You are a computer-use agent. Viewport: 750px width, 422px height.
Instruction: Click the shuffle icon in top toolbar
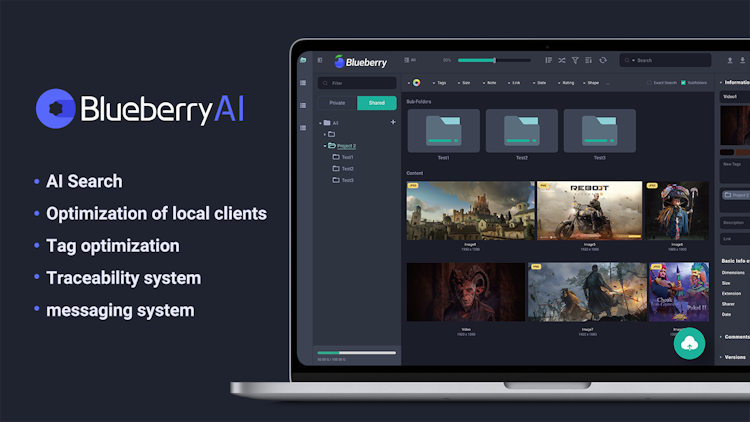pos(562,60)
